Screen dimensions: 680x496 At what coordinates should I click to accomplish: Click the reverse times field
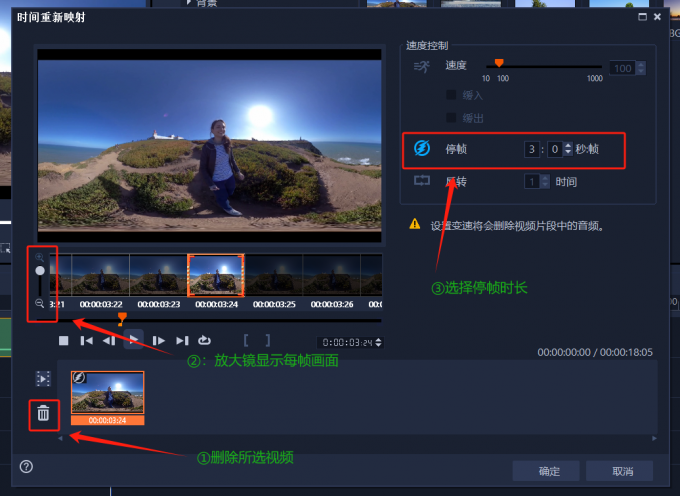(532, 181)
